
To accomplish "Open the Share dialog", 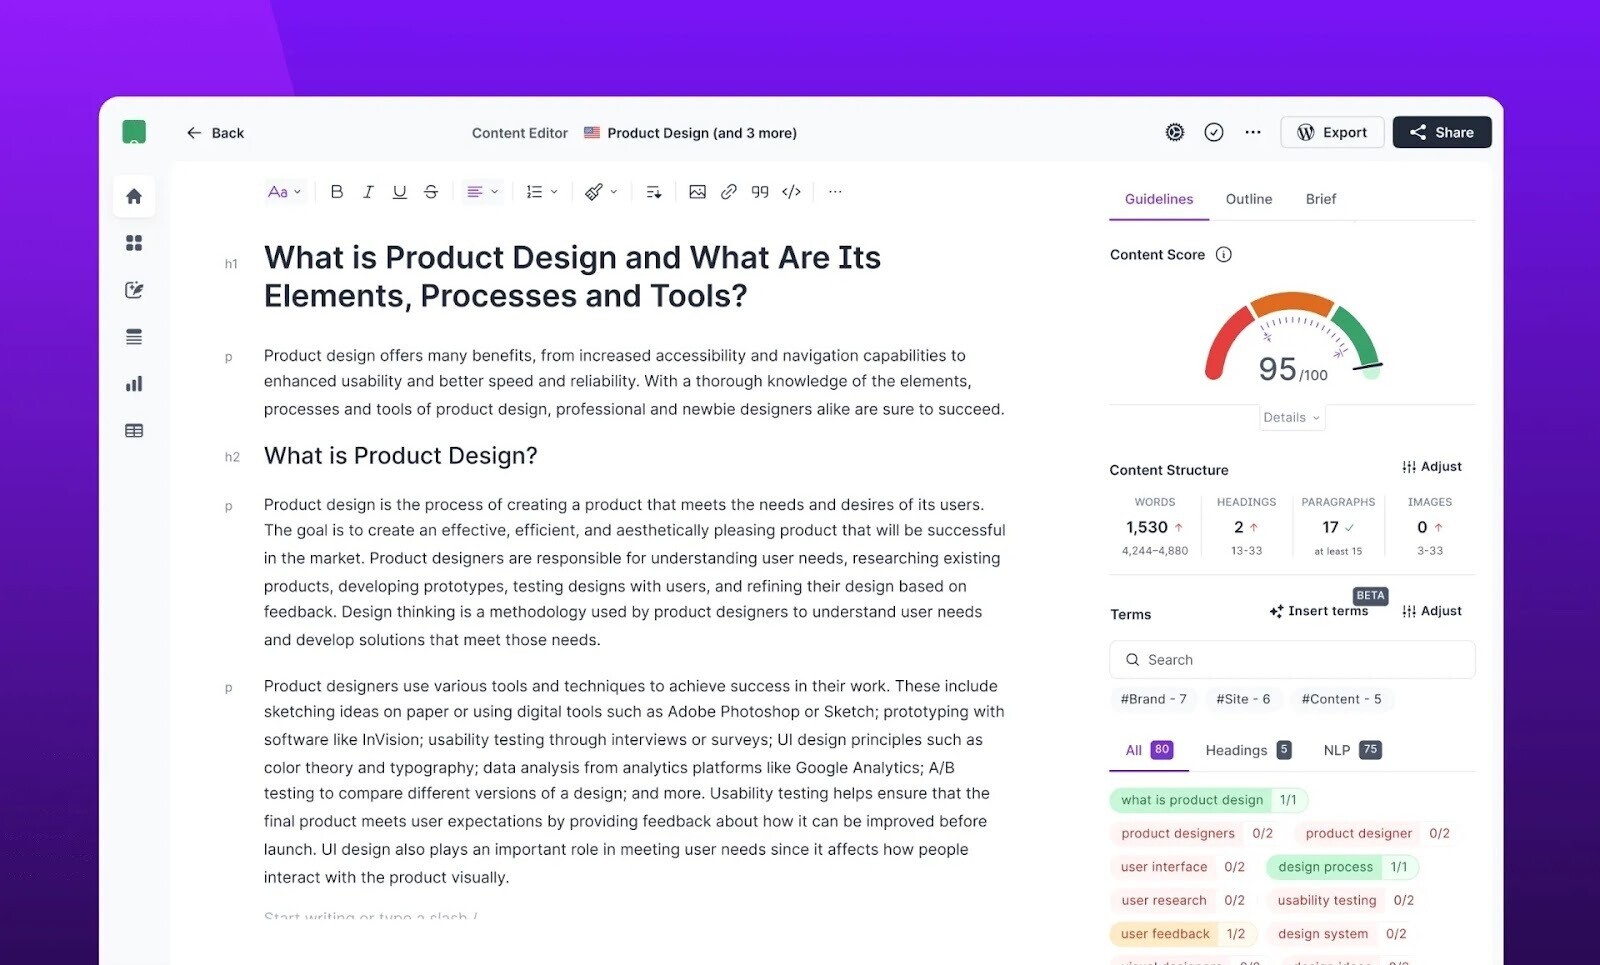I will 1441,131.
